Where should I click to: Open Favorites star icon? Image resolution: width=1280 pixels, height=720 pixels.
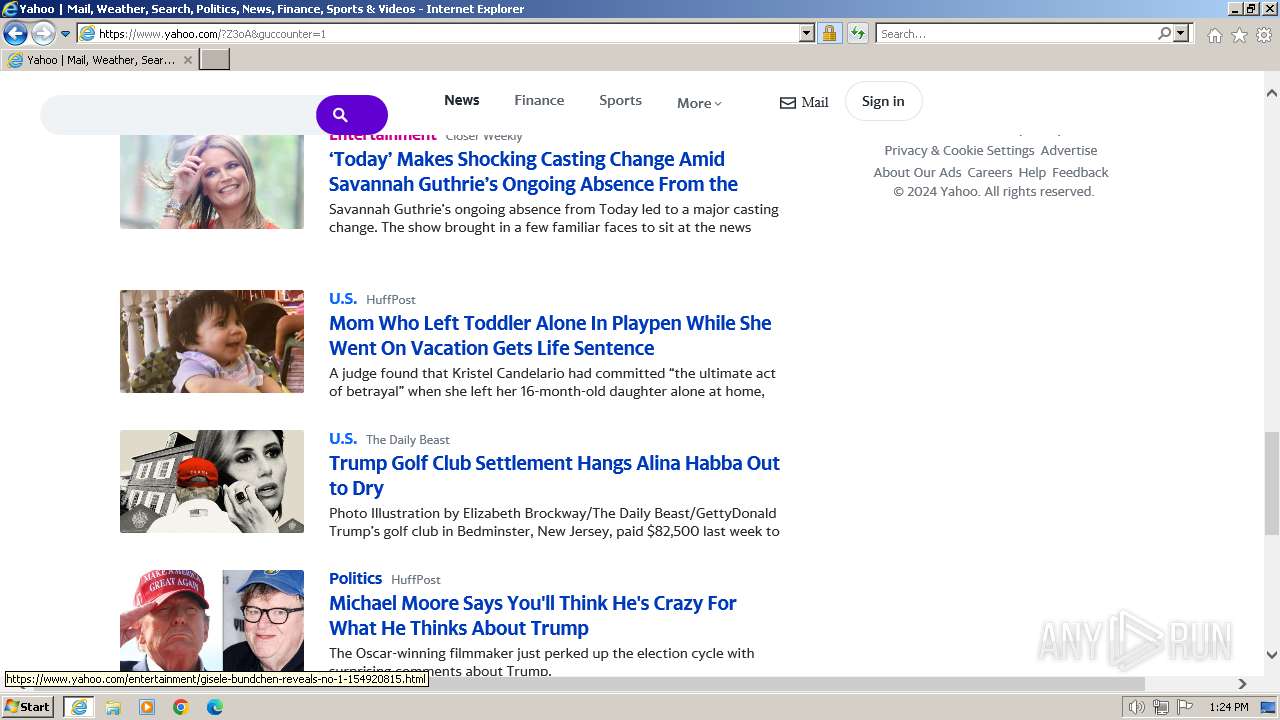click(1239, 35)
